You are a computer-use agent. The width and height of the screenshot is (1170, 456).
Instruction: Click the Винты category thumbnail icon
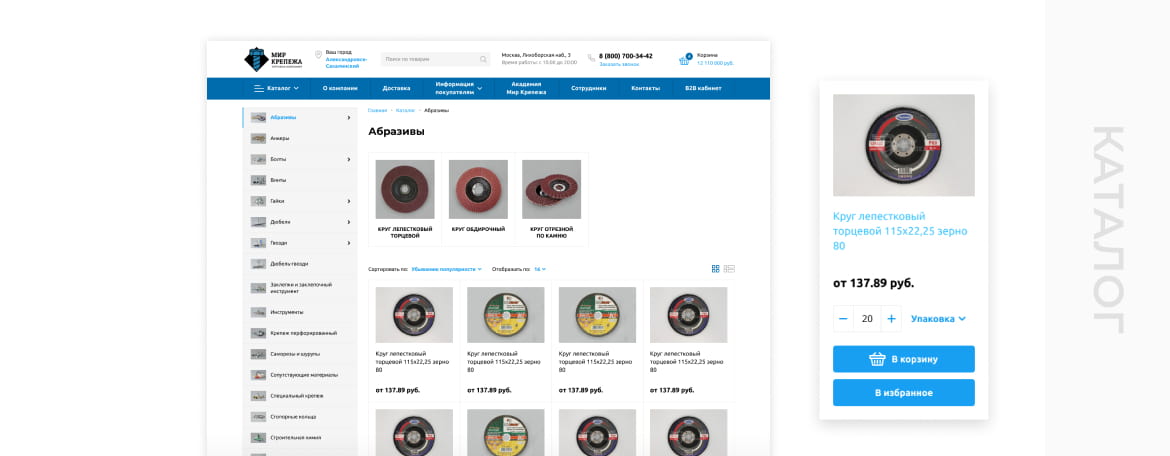click(x=258, y=180)
